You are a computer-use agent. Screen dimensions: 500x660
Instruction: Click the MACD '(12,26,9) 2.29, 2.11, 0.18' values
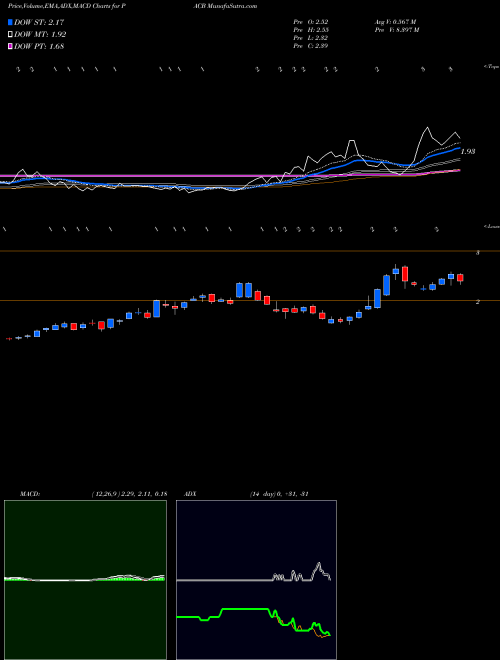tap(129, 494)
